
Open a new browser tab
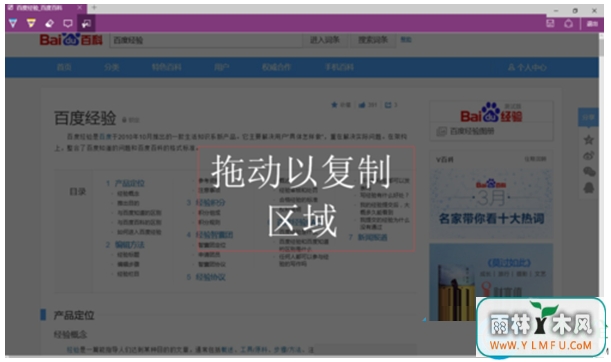94,7
